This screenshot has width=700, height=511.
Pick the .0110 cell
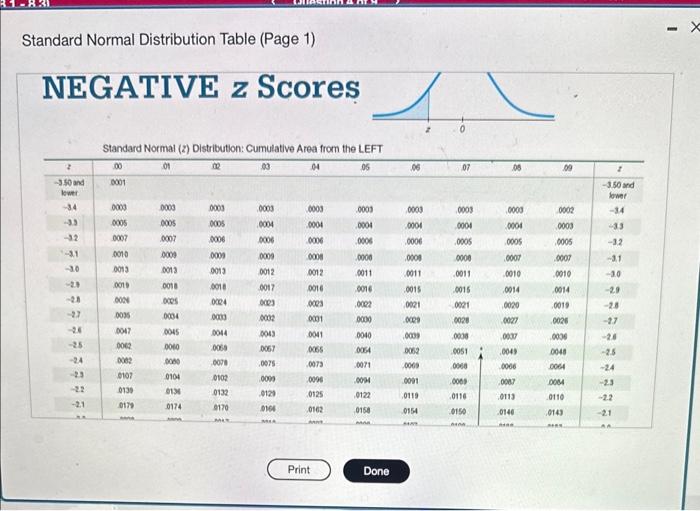pyautogui.click(x=555, y=397)
